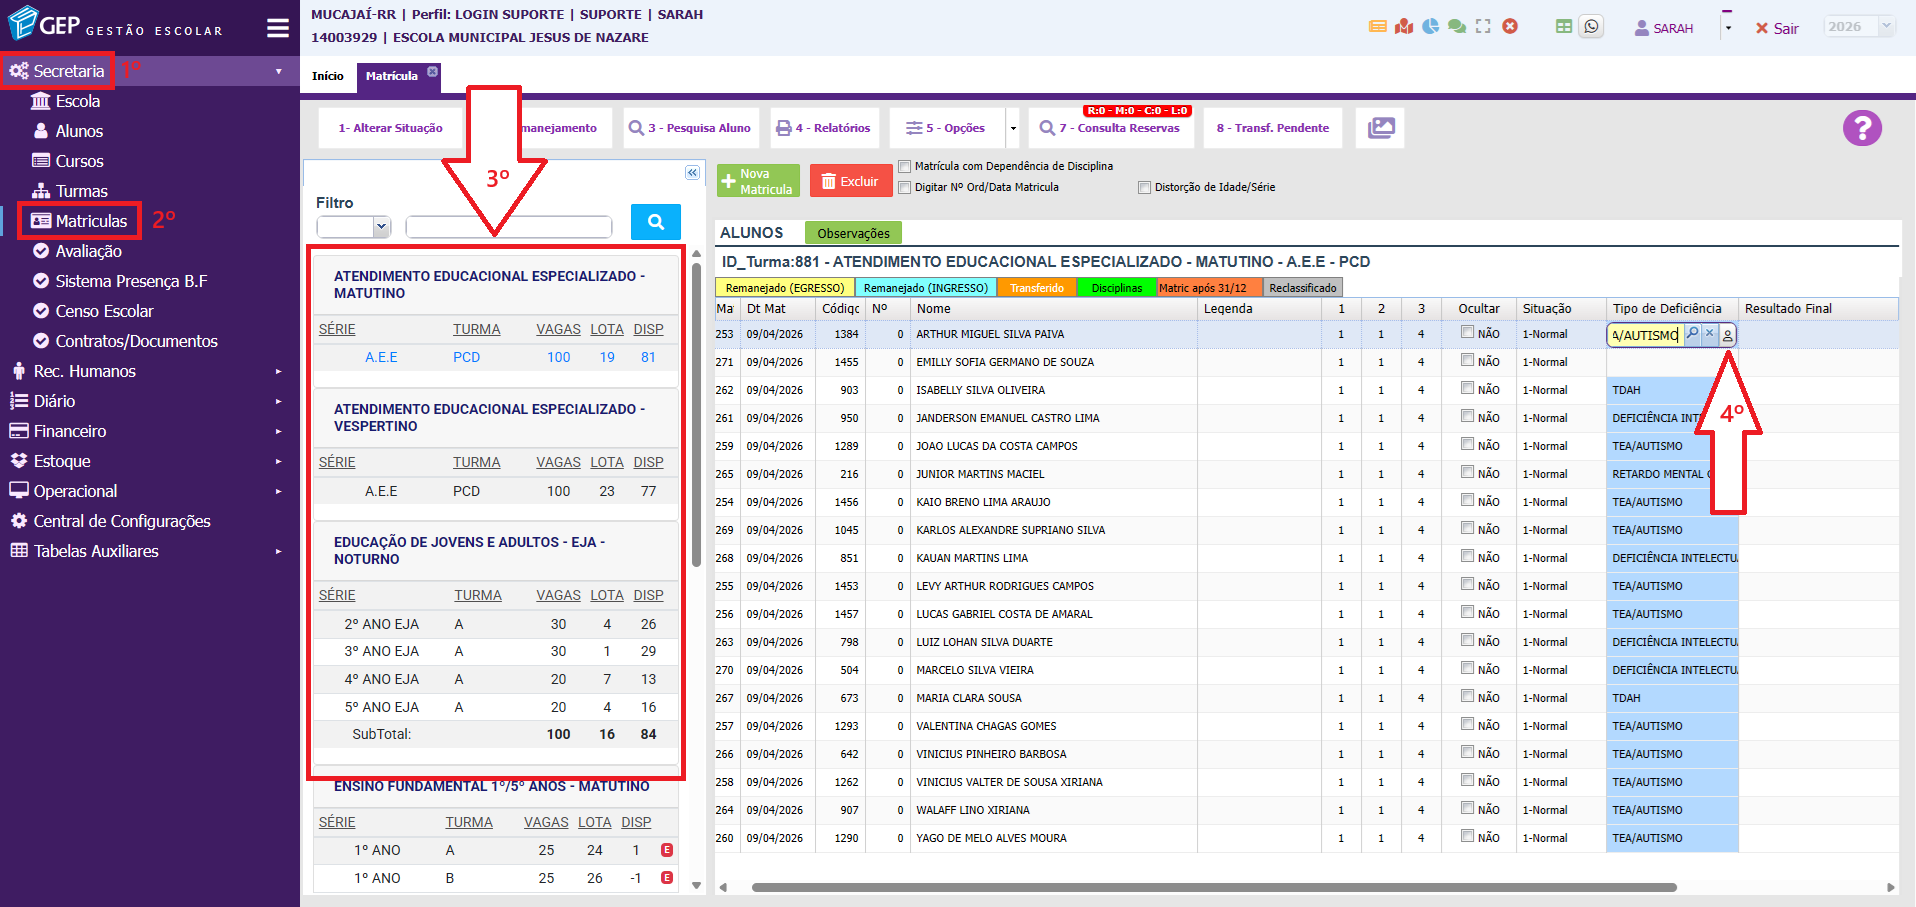Viewport: 1916px width, 907px height.
Task: Click the horizontal scrollbar below student grid
Action: tap(1213, 887)
